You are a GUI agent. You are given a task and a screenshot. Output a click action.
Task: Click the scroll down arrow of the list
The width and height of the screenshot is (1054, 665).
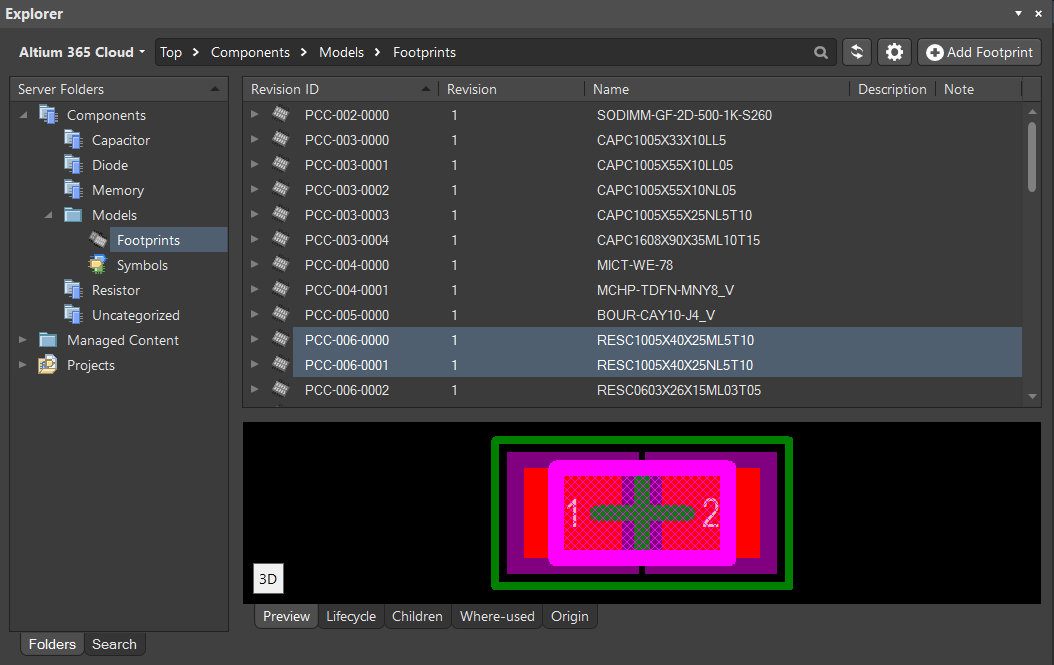(1032, 397)
